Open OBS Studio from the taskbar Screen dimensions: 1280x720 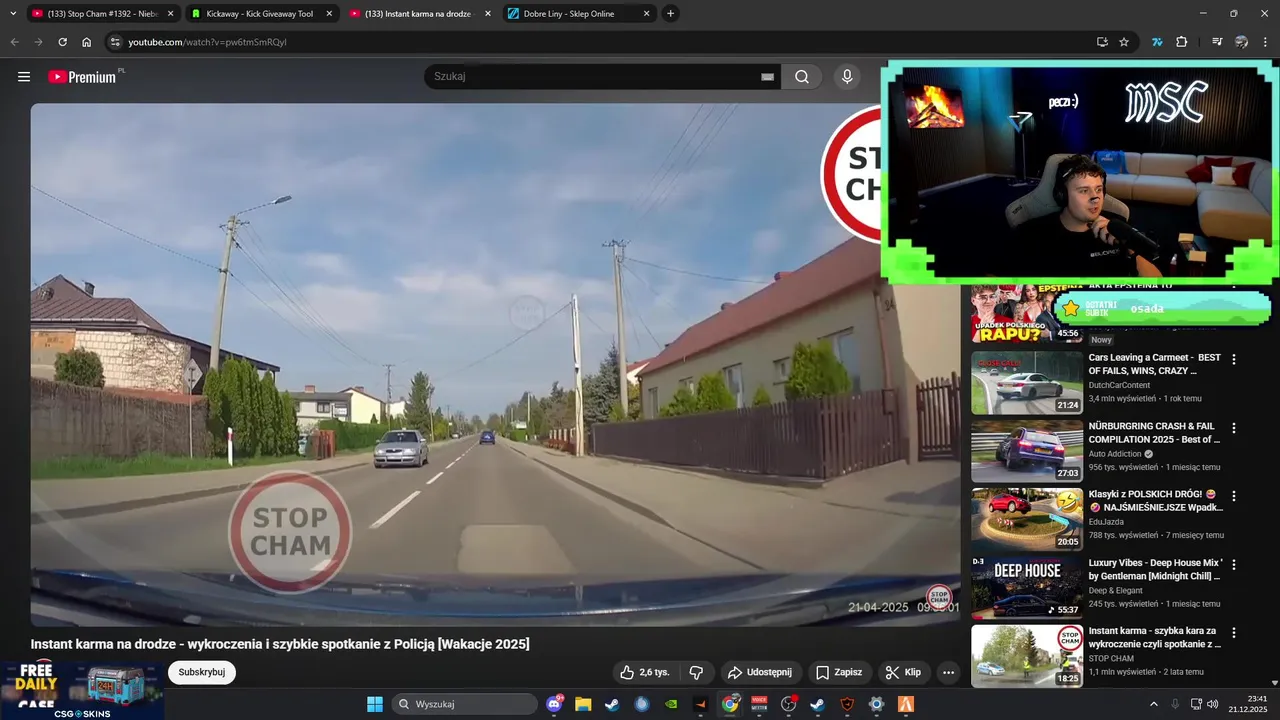point(788,704)
